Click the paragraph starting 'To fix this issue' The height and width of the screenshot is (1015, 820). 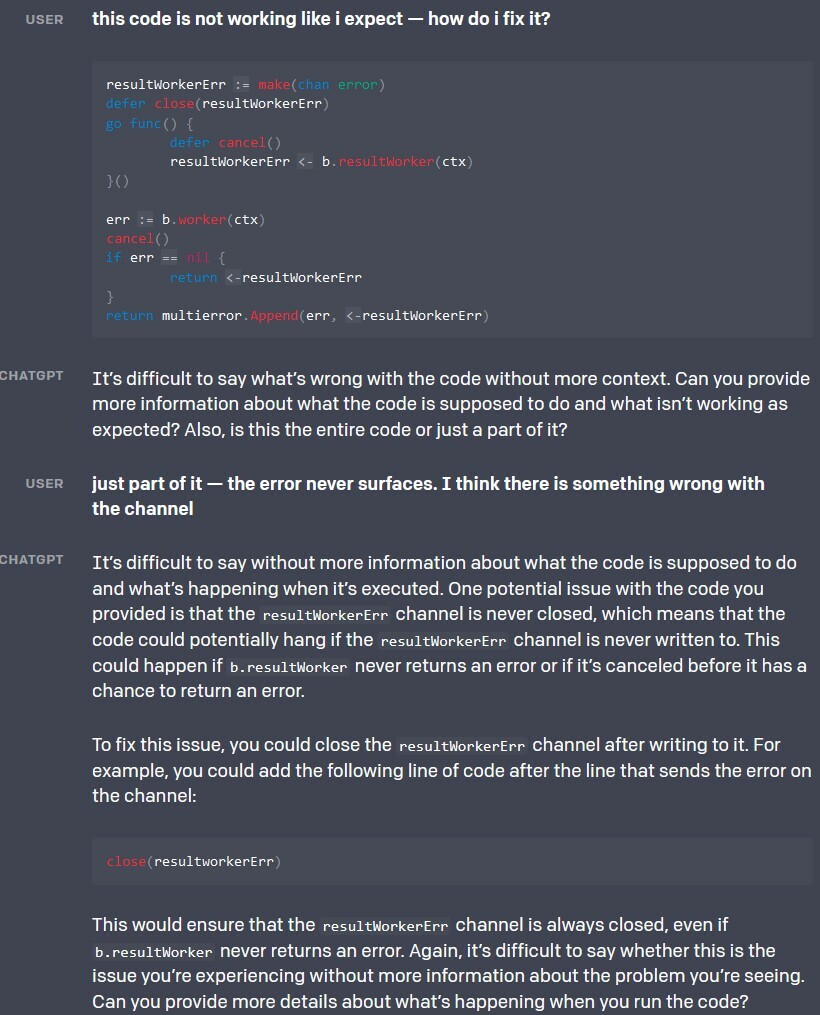pos(451,770)
